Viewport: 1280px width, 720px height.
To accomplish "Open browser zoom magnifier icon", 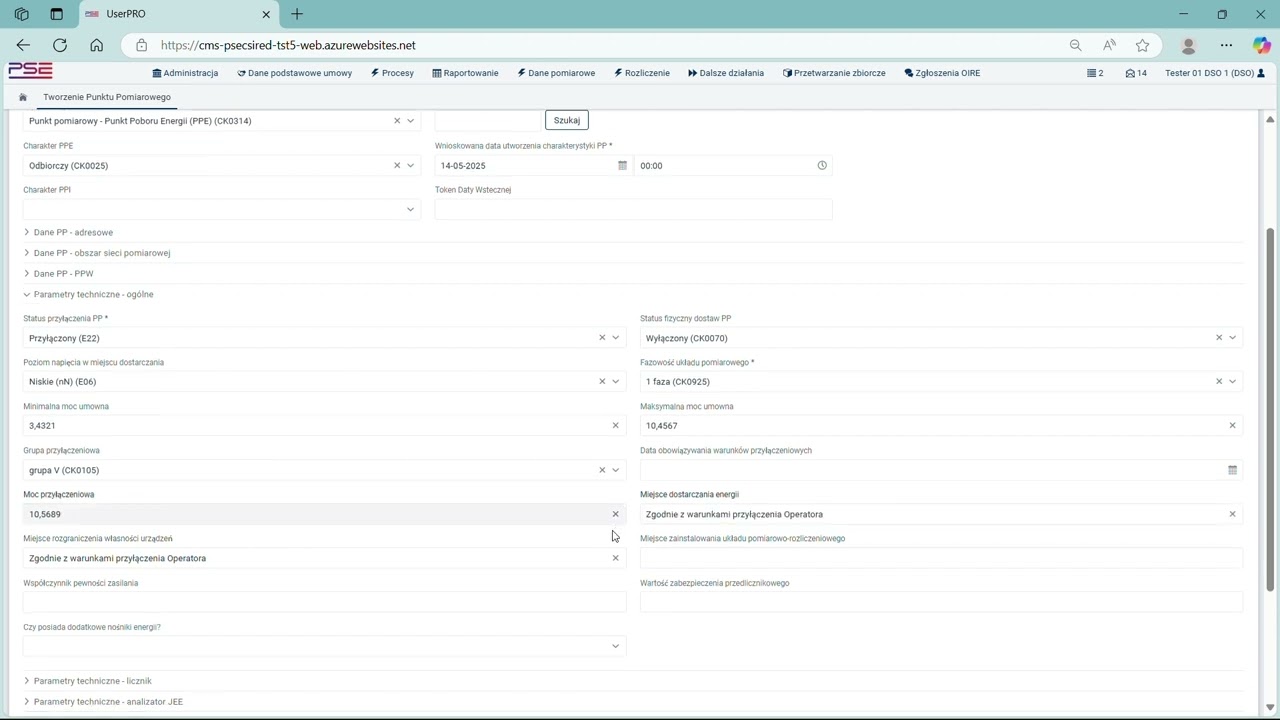I will pos(1075,45).
